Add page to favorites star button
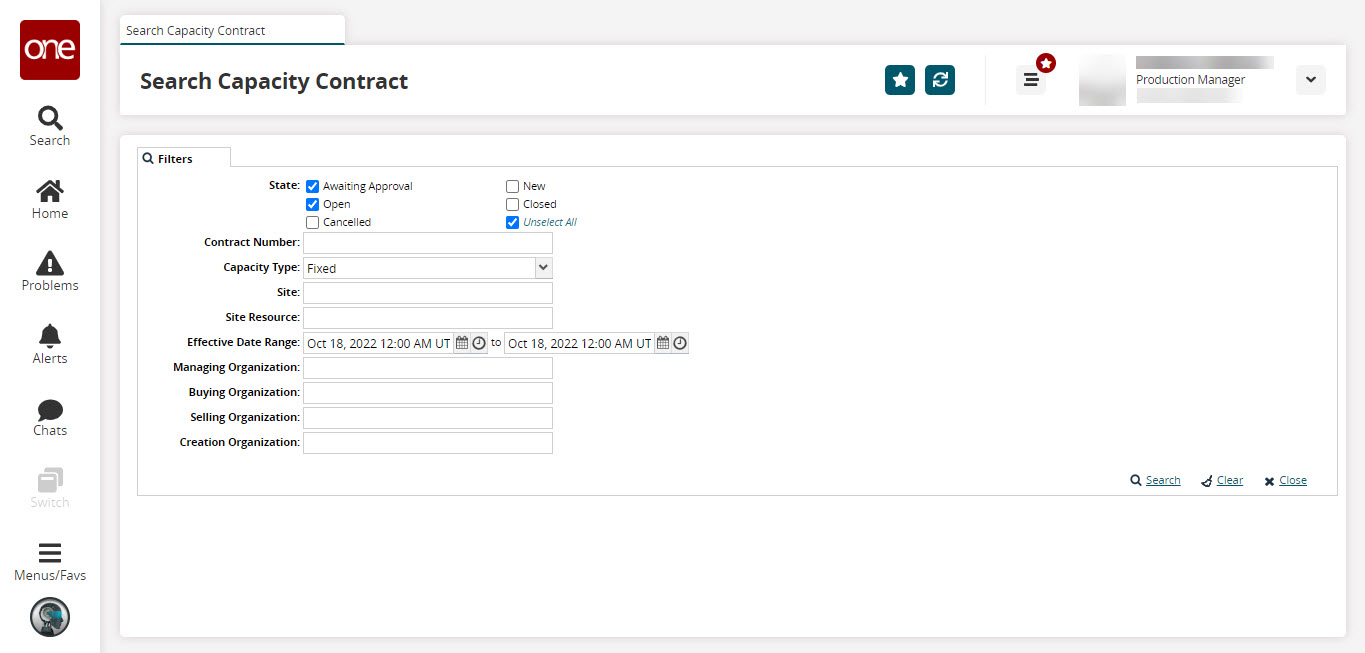 [900, 80]
